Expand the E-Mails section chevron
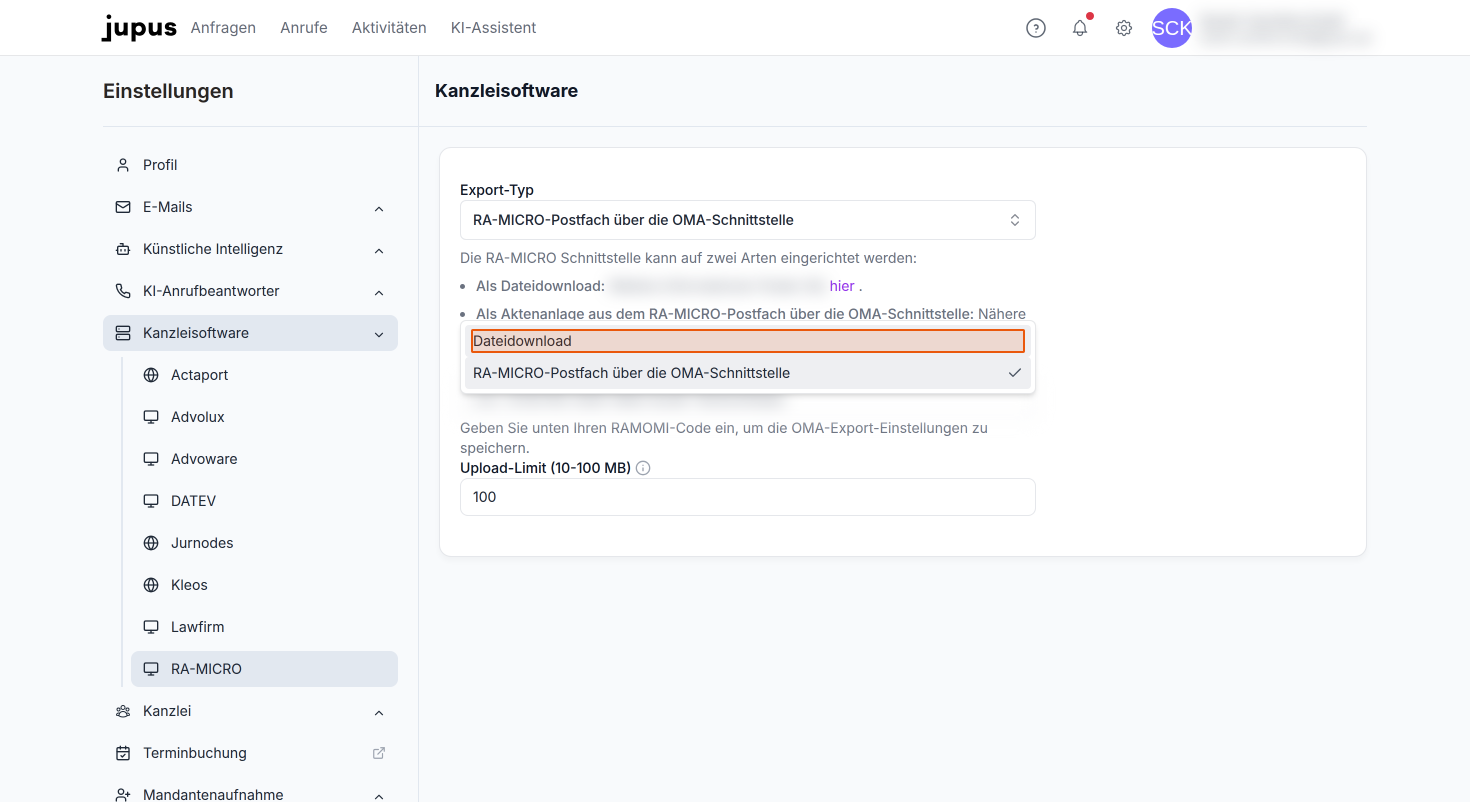 point(379,208)
